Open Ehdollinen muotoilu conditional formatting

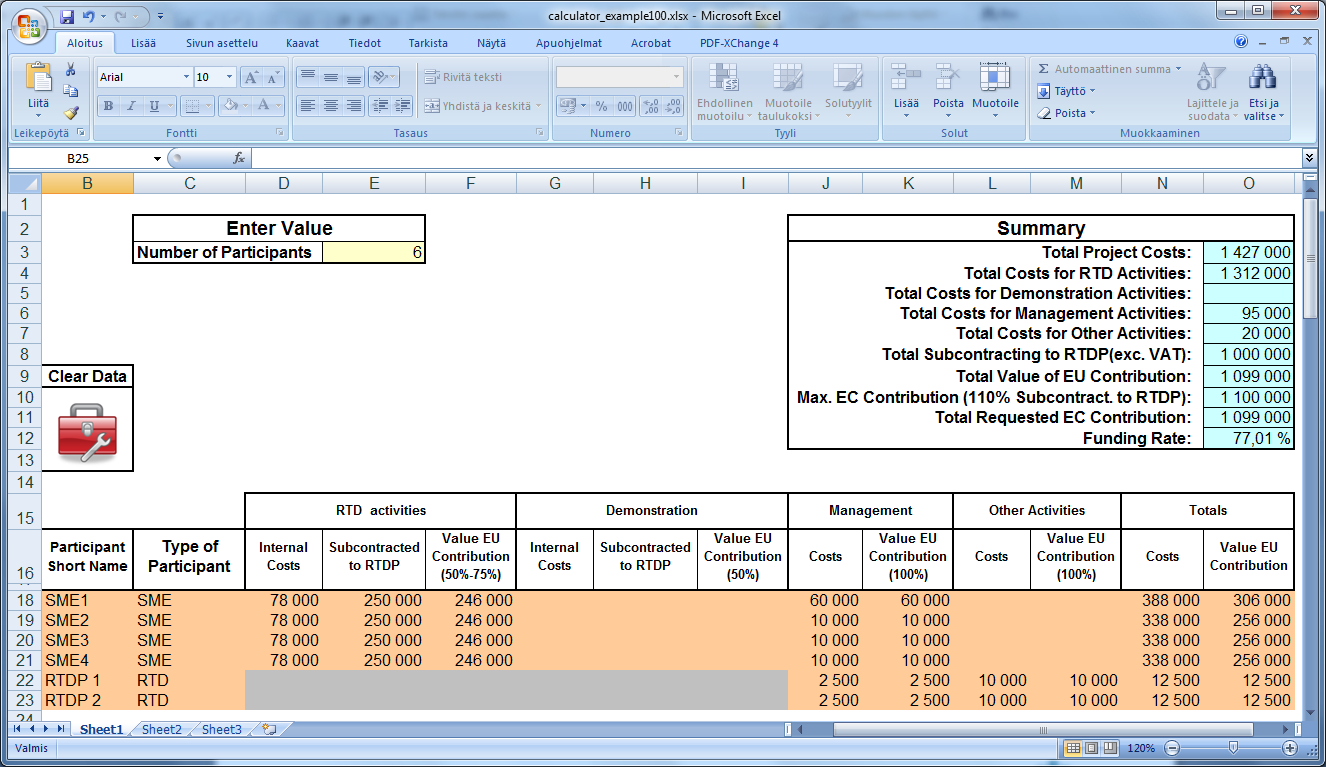click(725, 92)
